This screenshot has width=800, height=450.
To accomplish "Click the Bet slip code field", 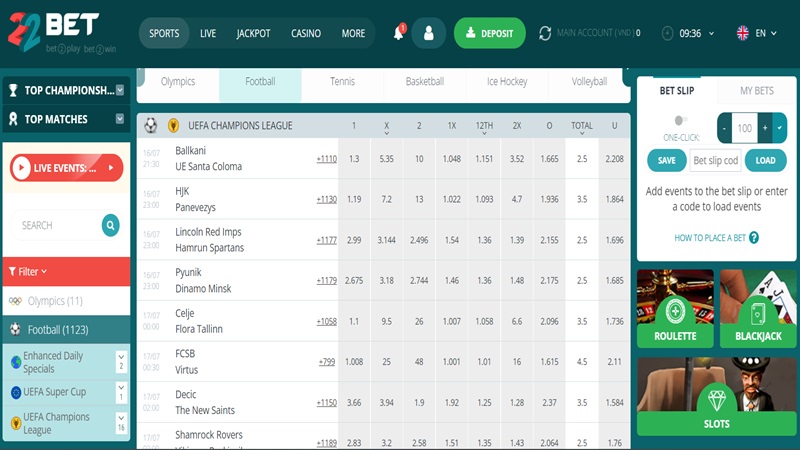I will tap(715, 160).
